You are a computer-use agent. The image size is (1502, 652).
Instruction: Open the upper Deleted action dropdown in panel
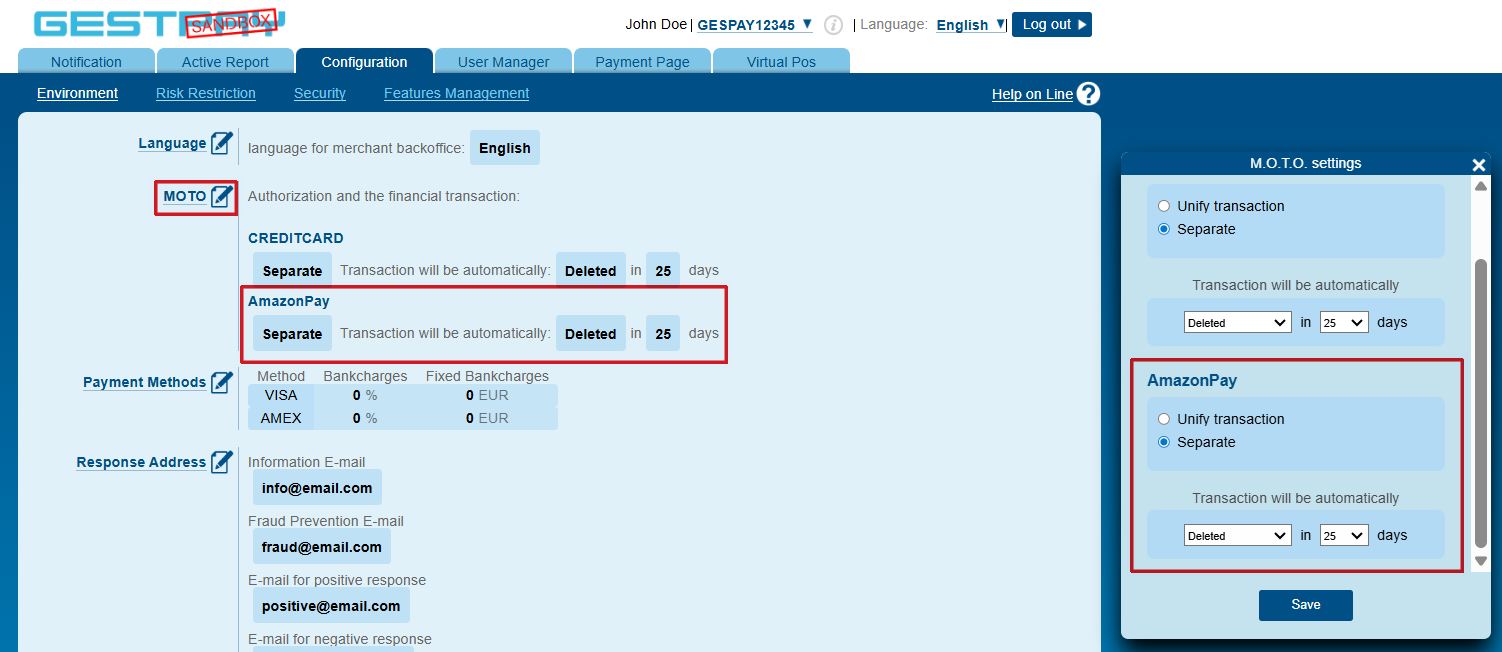[1237, 322]
